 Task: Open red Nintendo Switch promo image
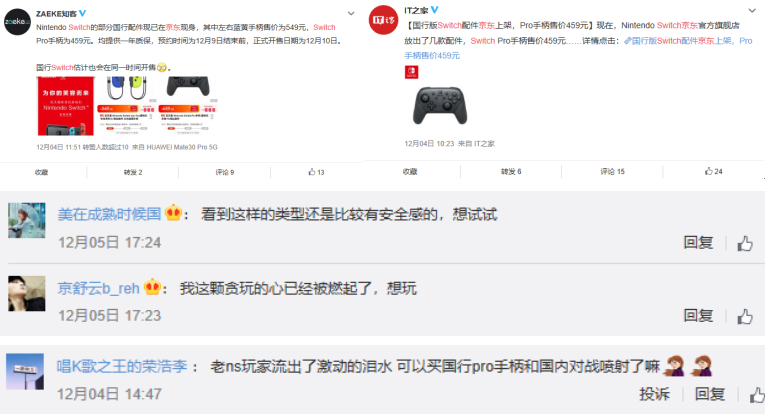[x=66, y=106]
